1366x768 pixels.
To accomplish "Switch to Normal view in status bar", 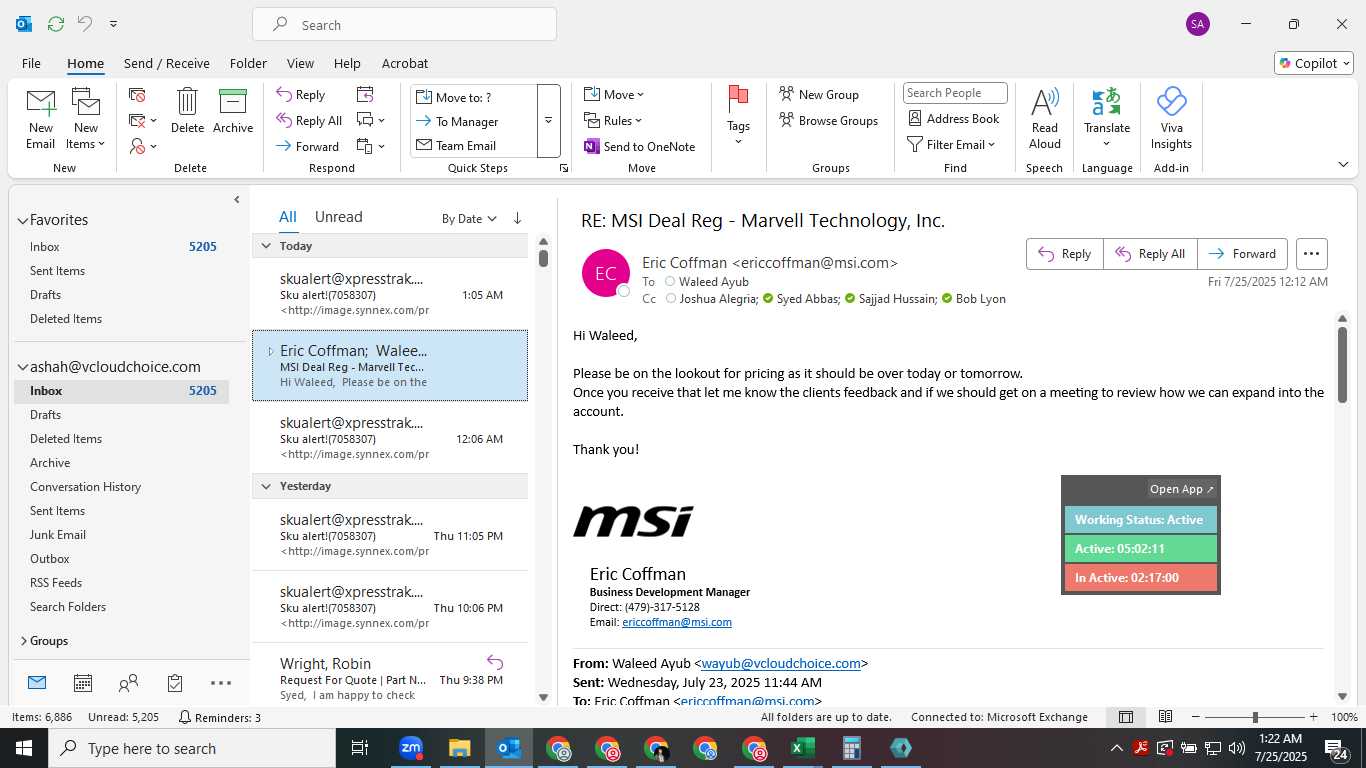I will point(1126,717).
